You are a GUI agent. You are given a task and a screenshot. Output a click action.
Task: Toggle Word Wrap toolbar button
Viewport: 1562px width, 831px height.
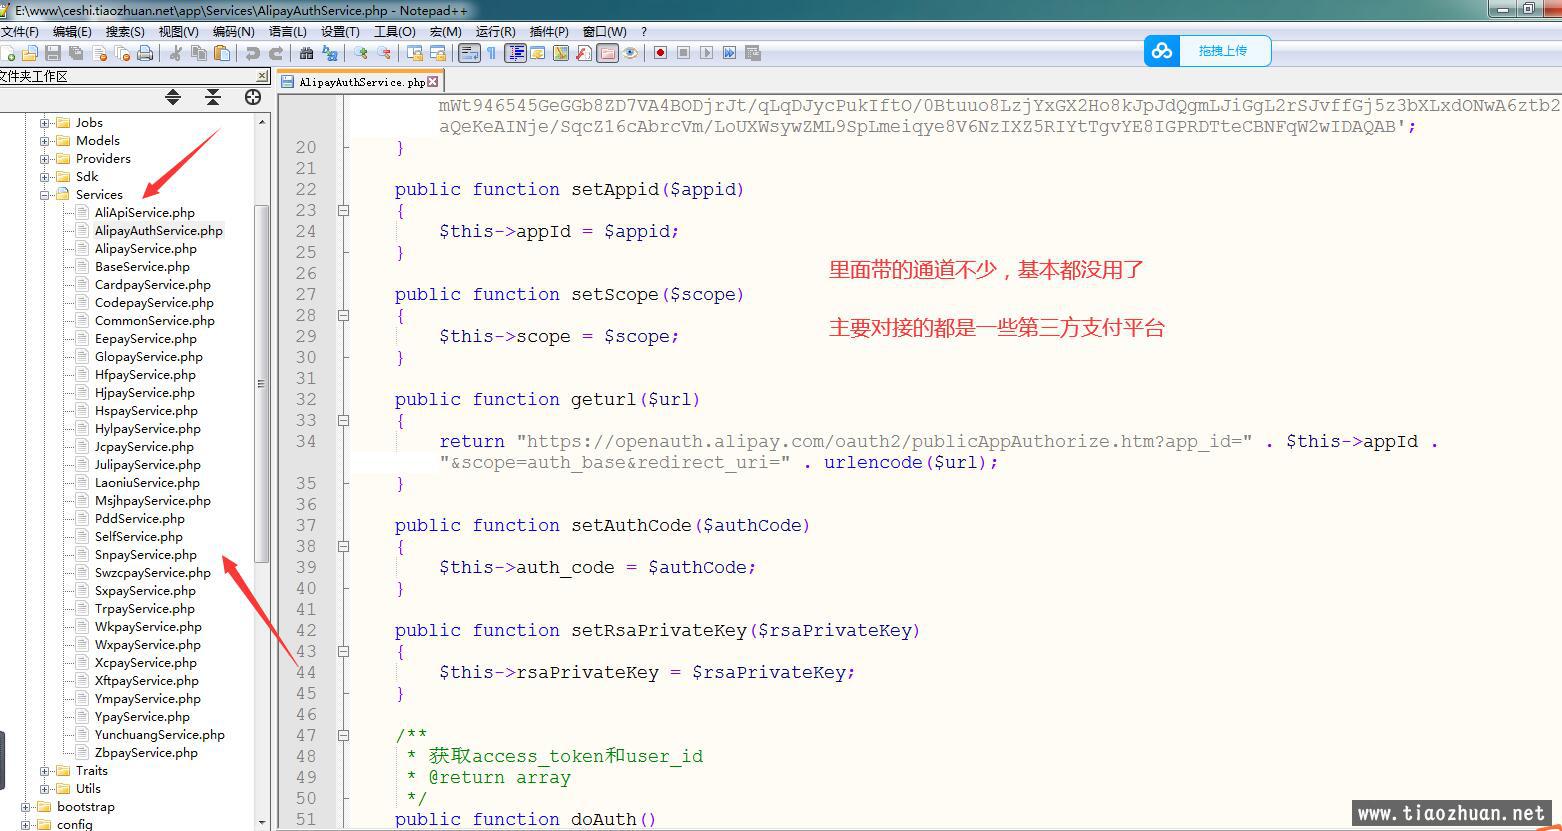(469, 53)
